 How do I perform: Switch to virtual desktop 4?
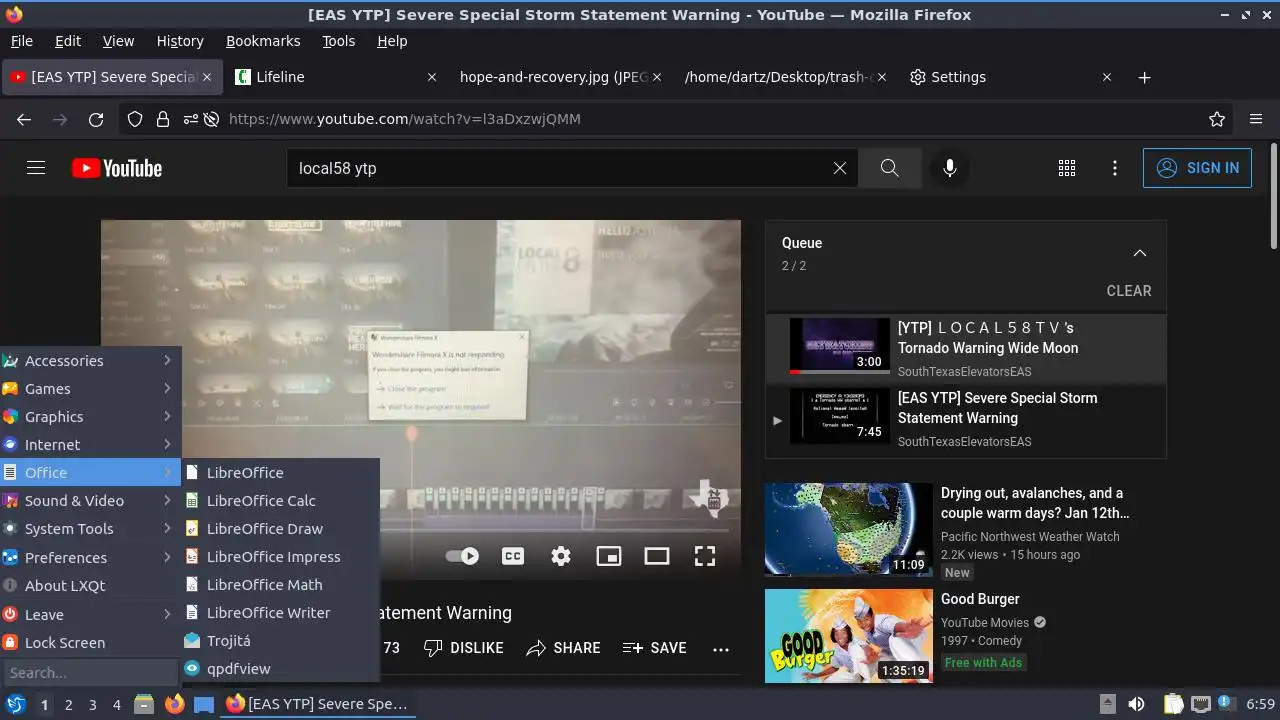click(x=116, y=704)
